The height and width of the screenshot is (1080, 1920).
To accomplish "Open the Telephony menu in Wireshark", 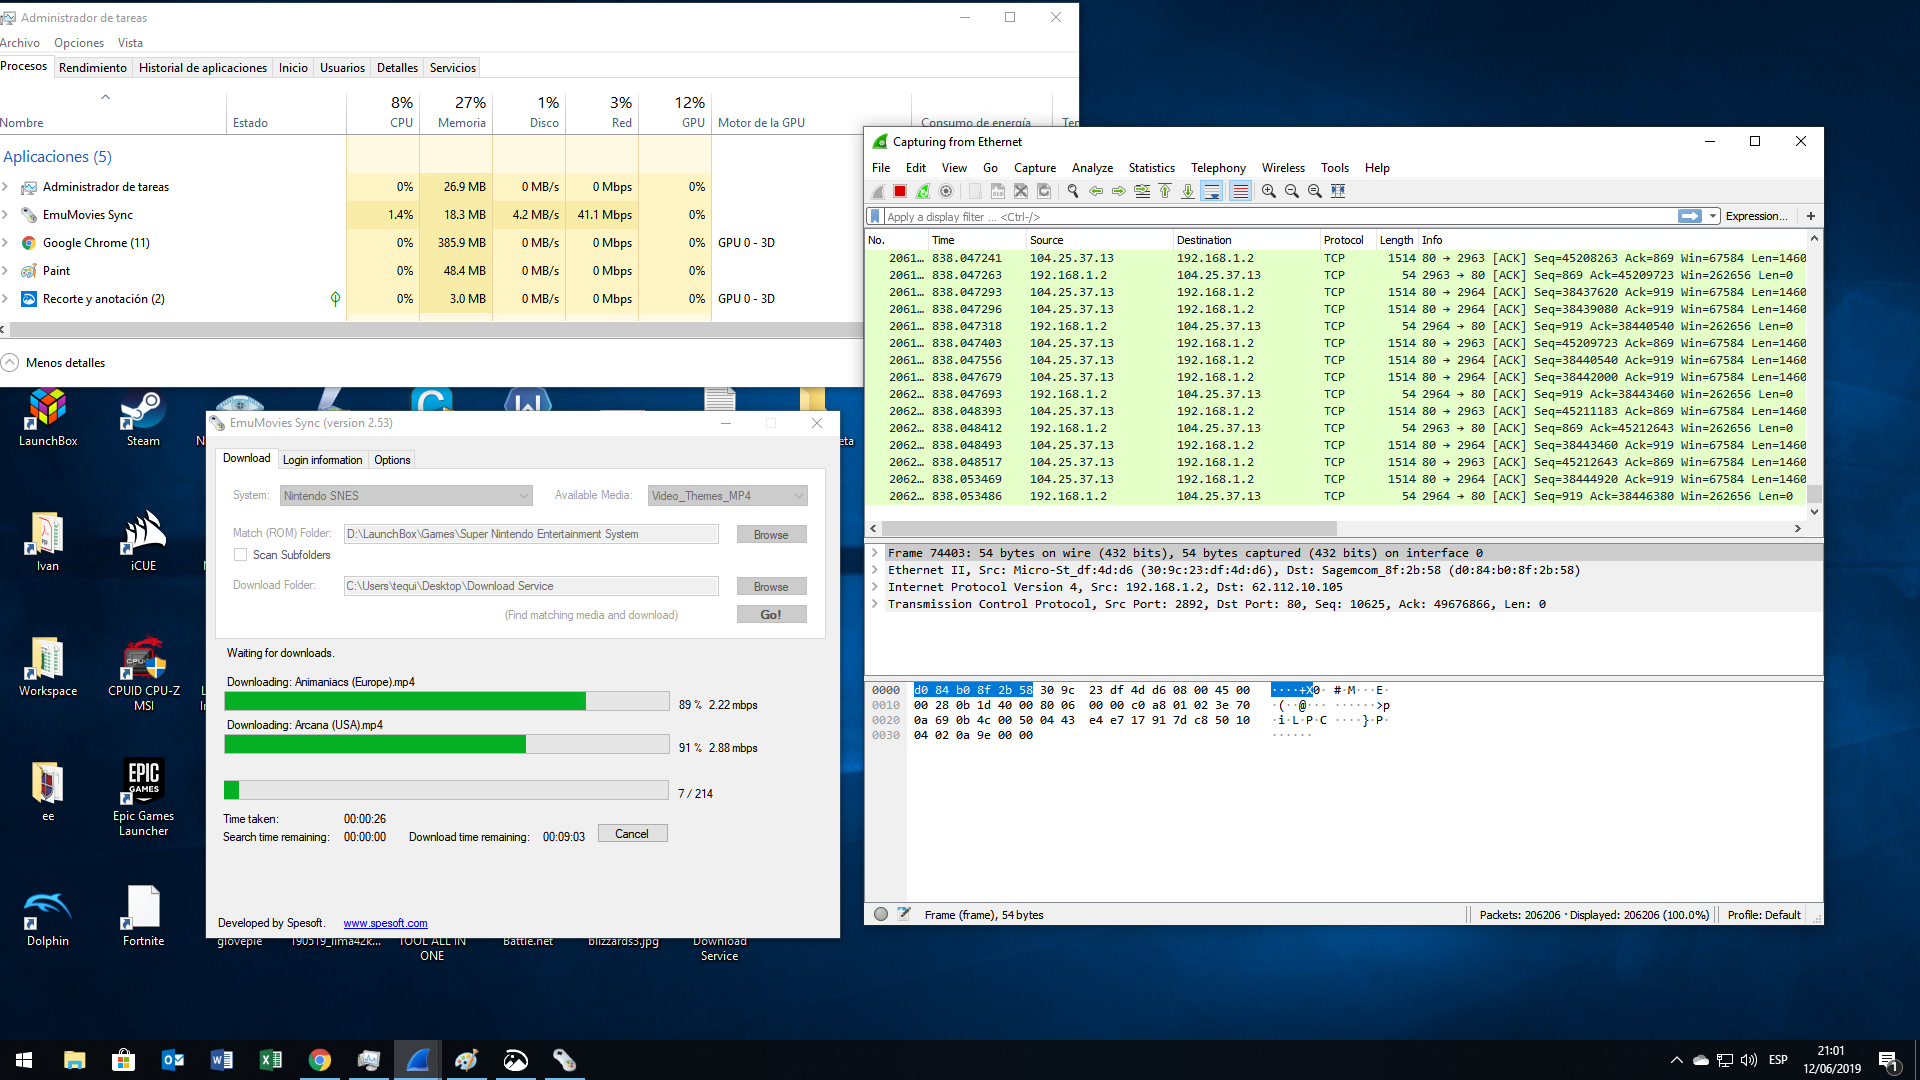I will click(x=1218, y=168).
